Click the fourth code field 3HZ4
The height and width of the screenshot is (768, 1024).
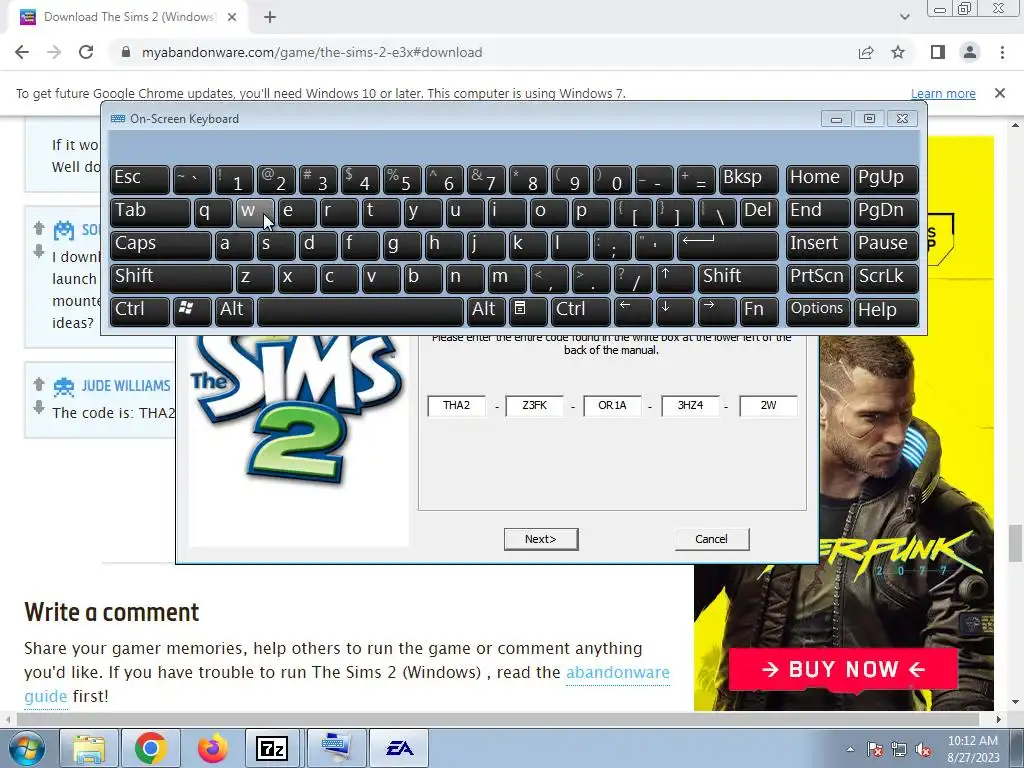[x=690, y=406]
